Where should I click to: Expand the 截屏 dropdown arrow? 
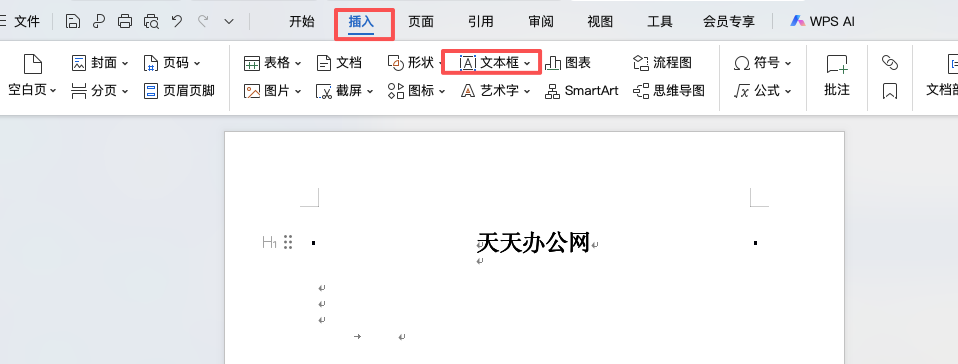click(x=370, y=91)
